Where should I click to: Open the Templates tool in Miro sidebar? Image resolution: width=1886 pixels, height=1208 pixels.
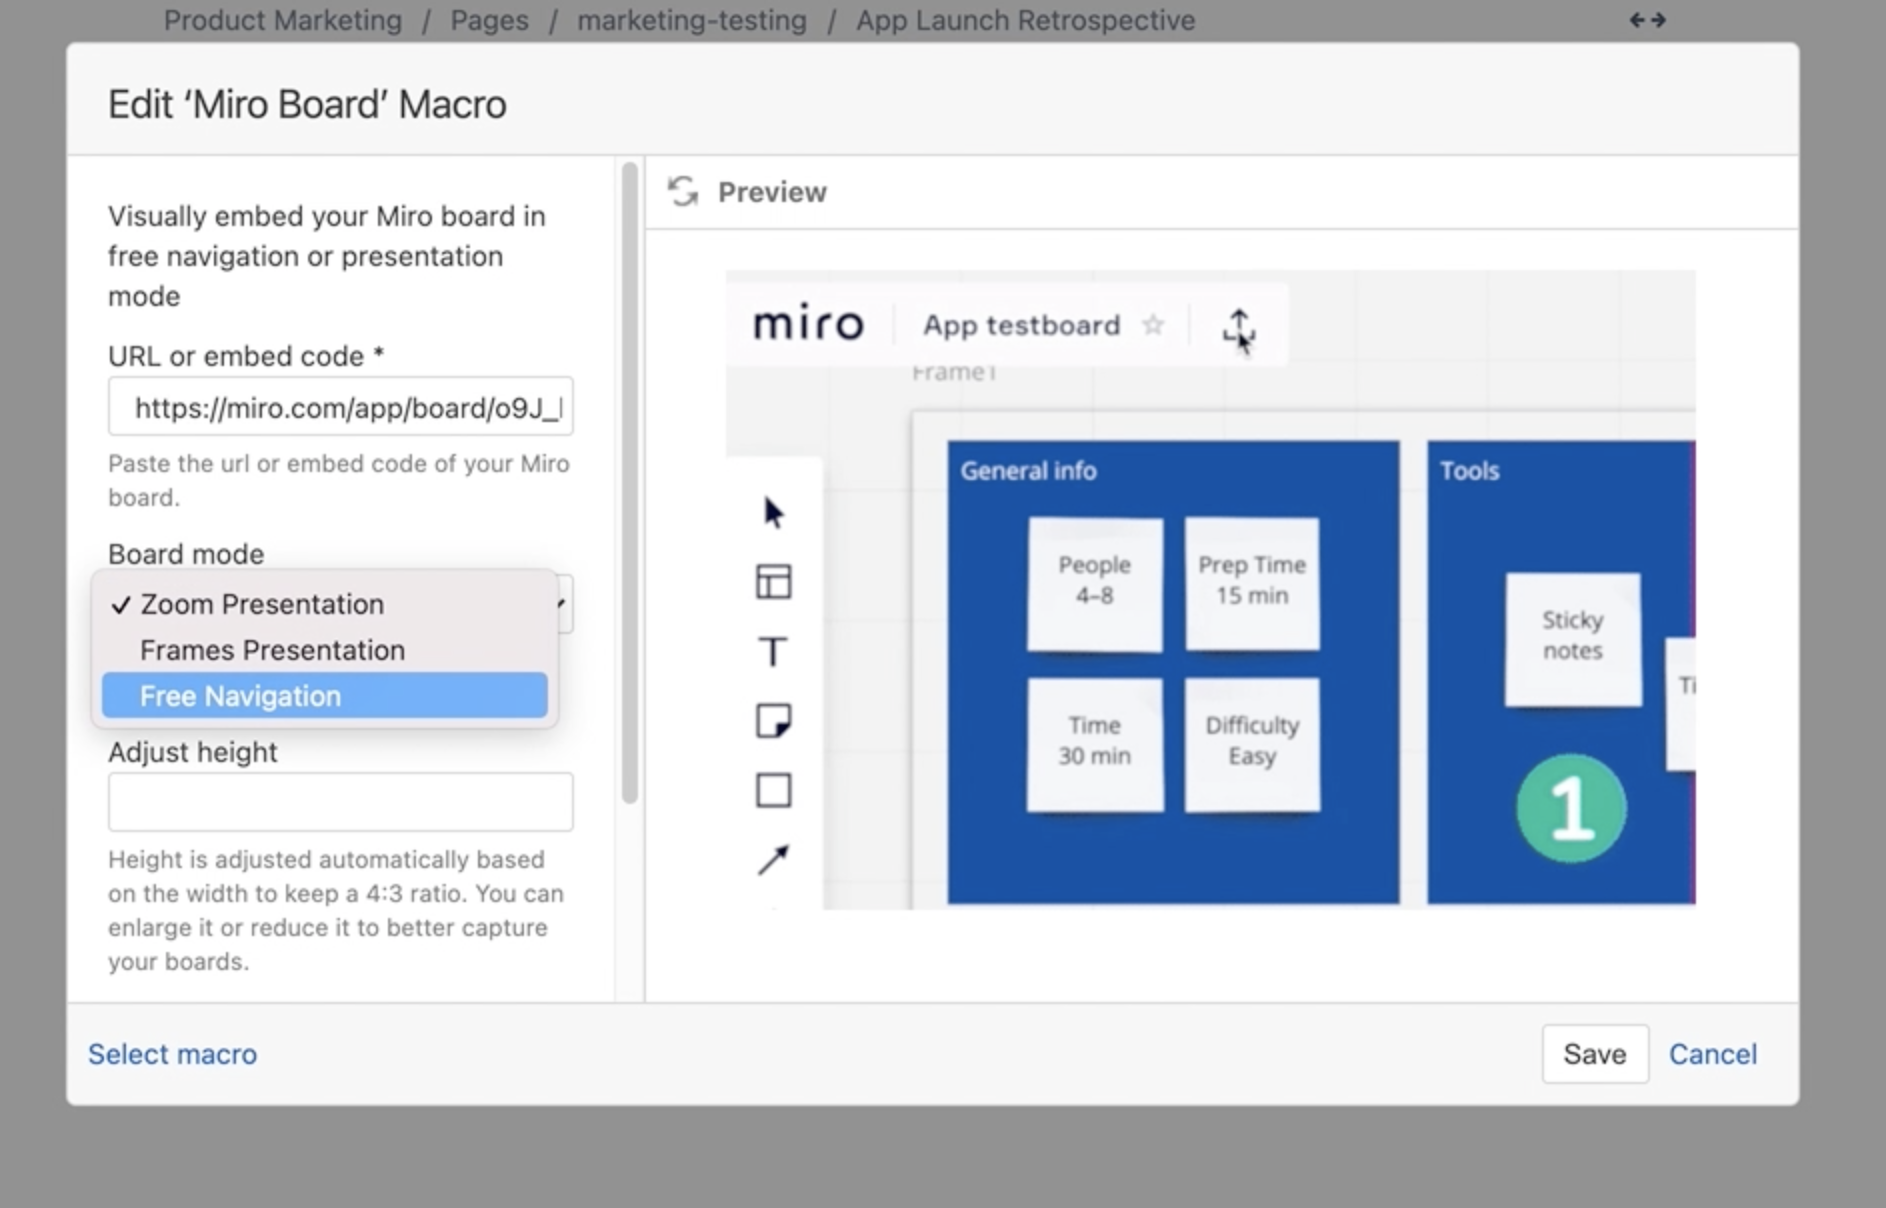[x=772, y=581]
